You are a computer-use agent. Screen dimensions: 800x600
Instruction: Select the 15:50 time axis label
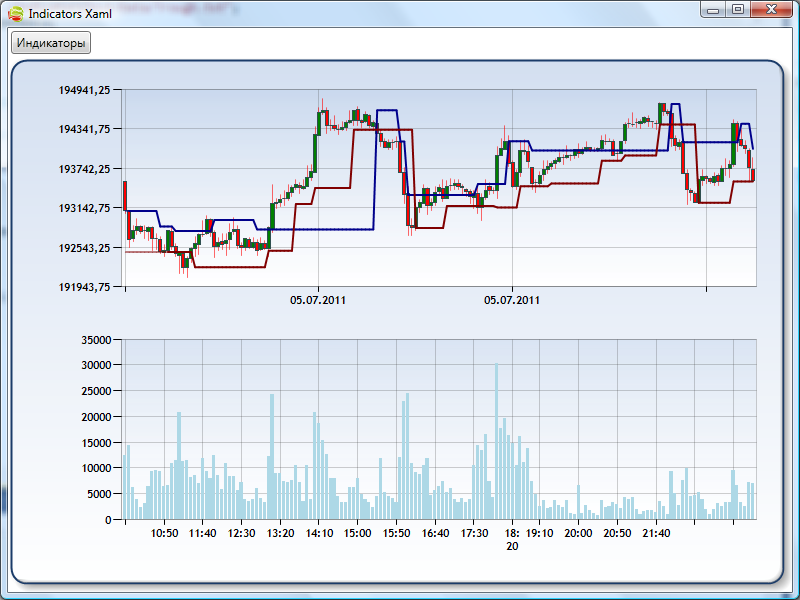[x=396, y=534]
